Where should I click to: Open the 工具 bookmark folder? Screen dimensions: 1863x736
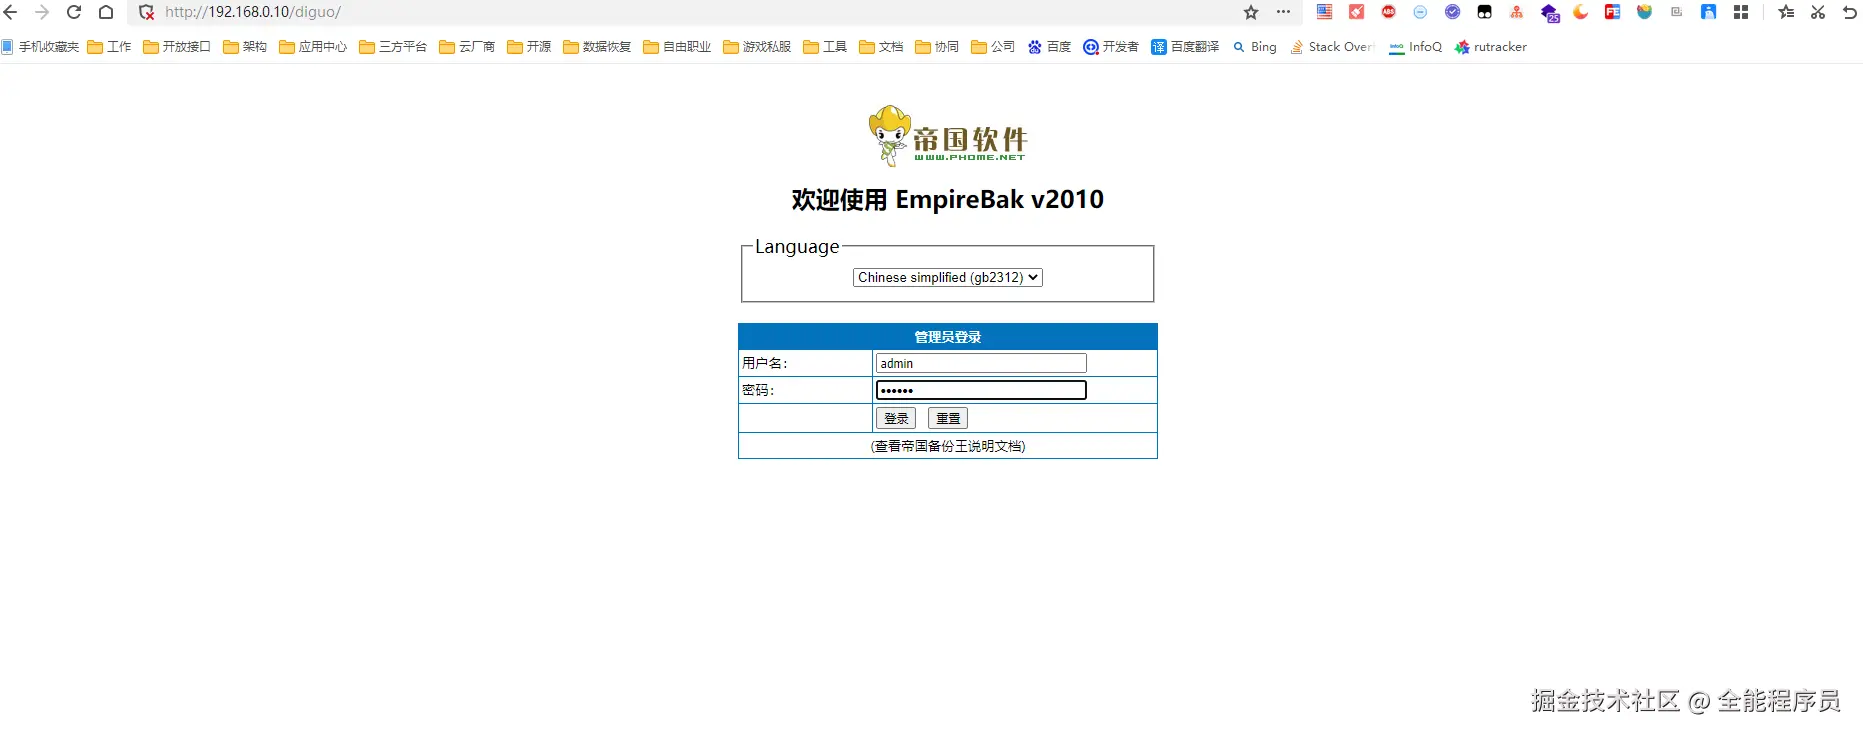pyautogui.click(x=825, y=47)
